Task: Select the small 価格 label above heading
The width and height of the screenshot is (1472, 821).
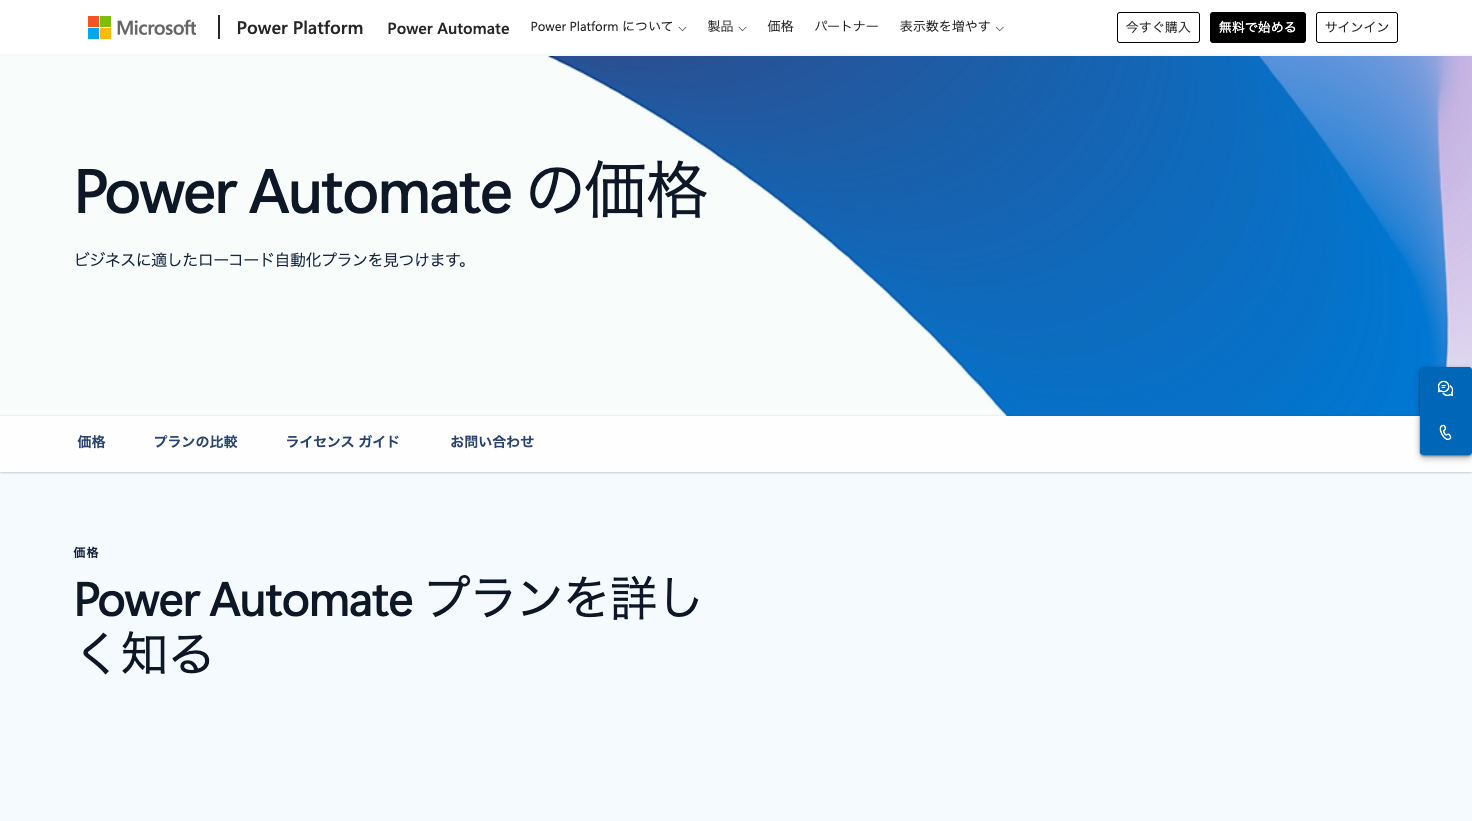Action: (86, 552)
